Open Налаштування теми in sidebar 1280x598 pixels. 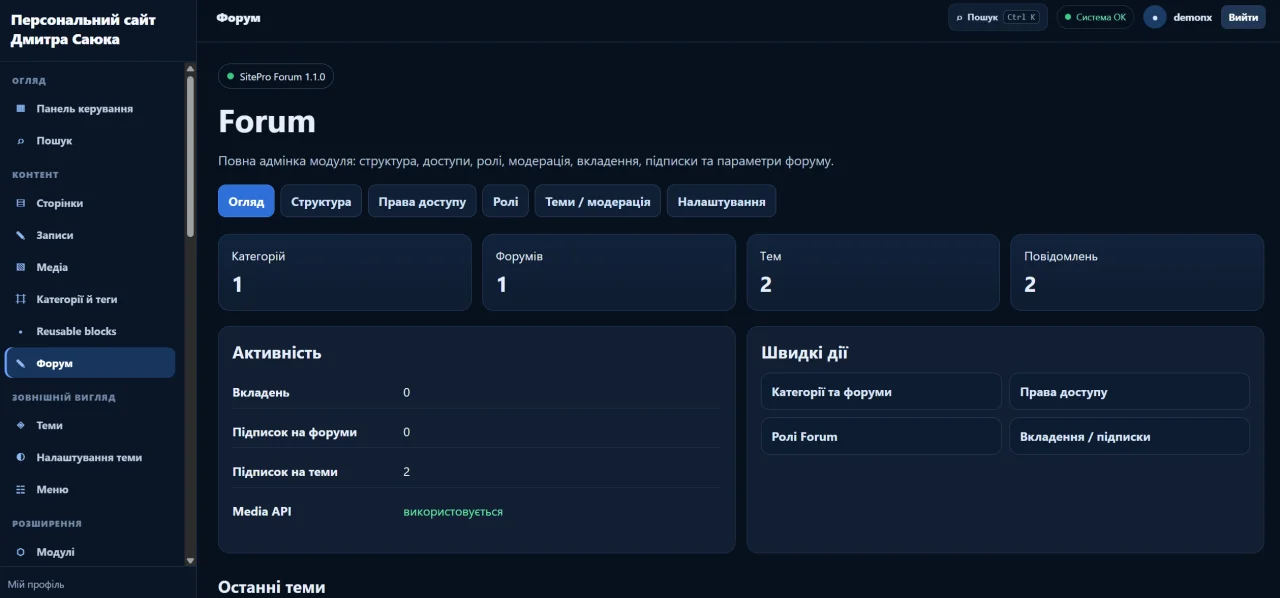(90, 457)
